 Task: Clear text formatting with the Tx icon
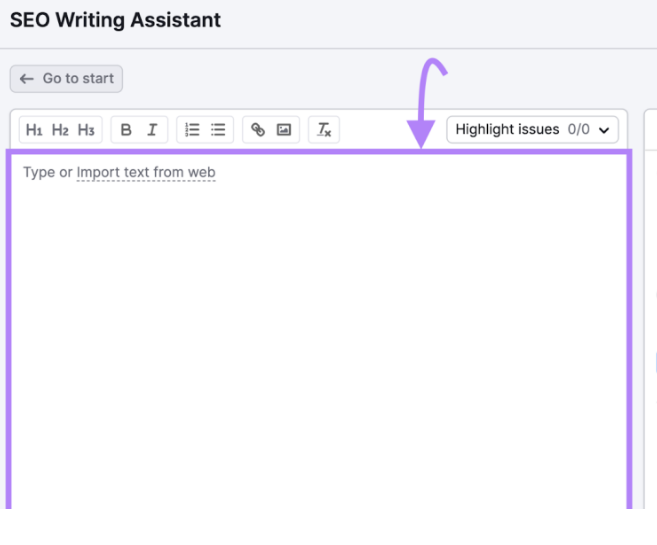coord(324,130)
